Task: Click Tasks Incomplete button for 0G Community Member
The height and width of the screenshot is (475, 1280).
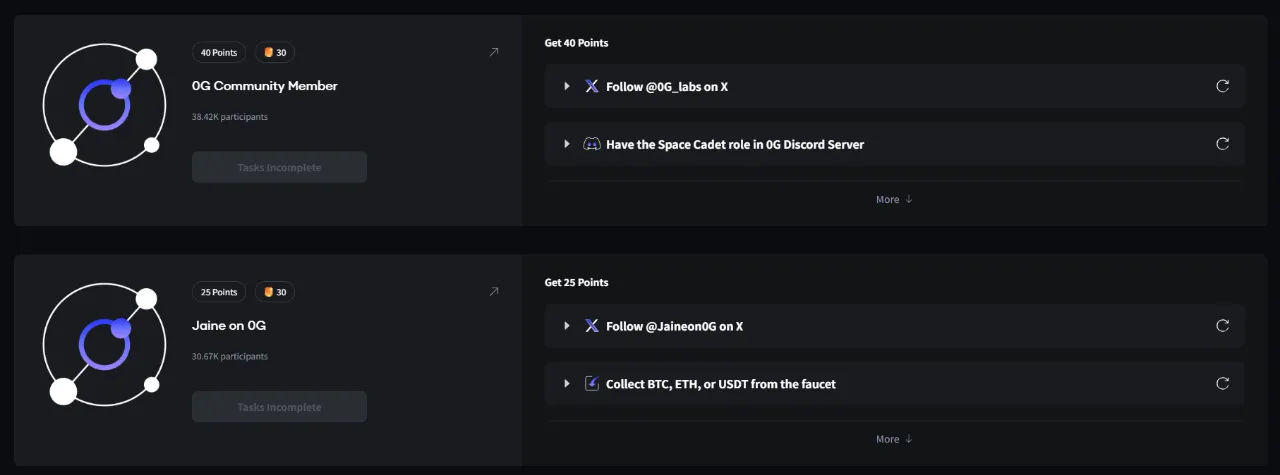Action: coord(279,167)
